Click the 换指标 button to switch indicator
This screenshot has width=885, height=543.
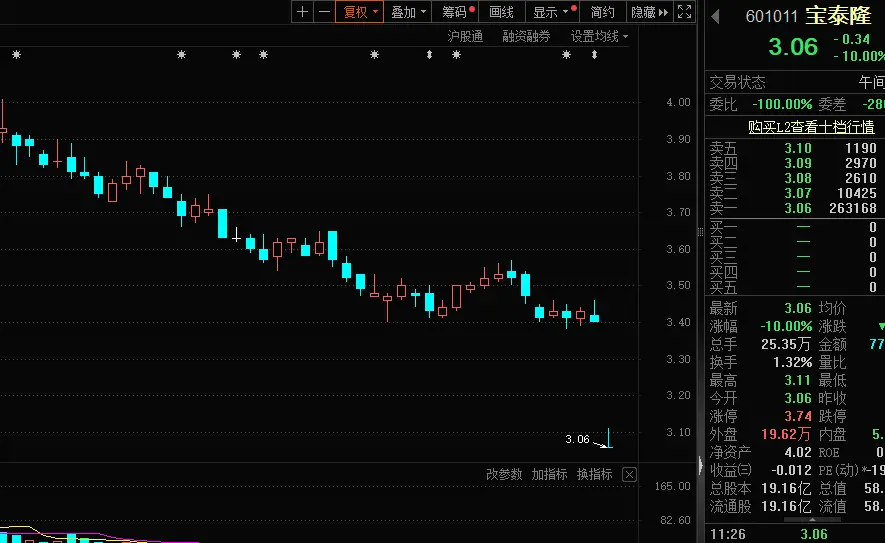click(594, 474)
